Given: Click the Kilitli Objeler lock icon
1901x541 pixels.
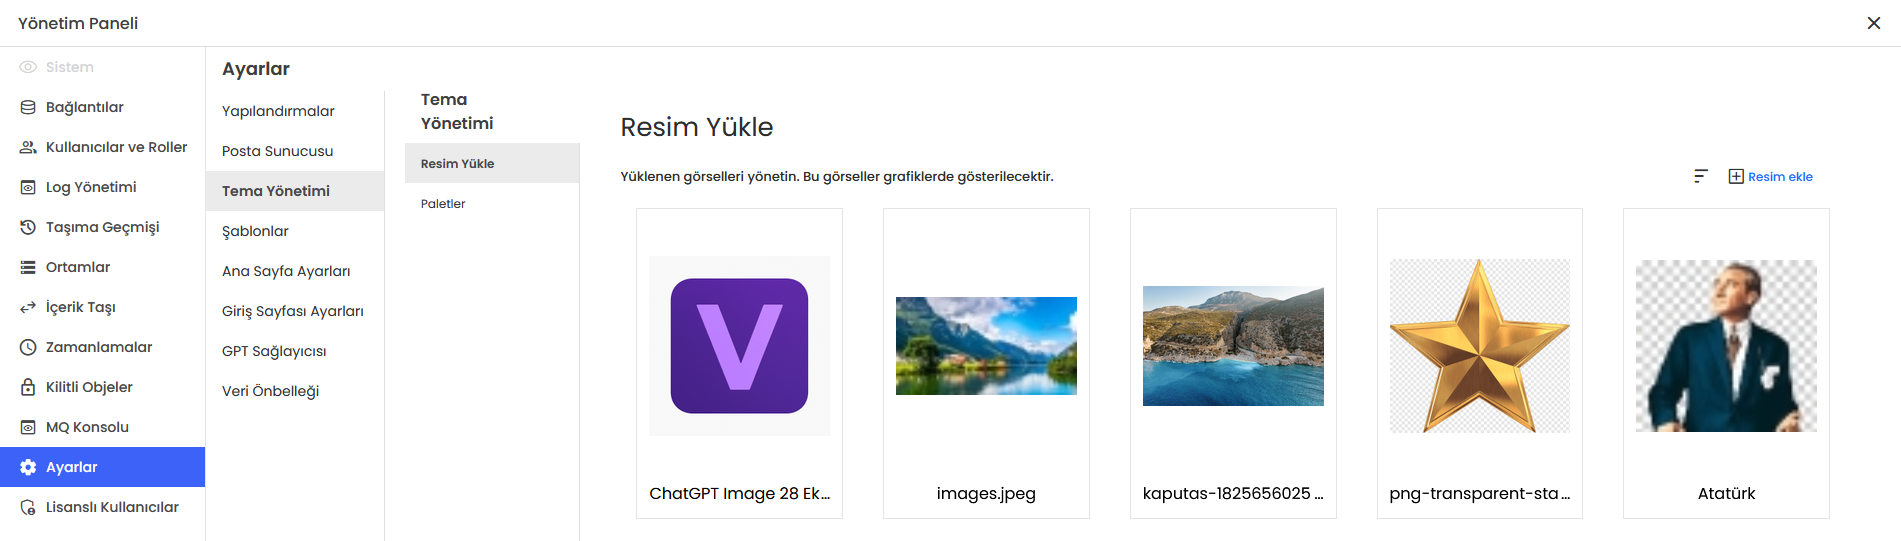Looking at the screenshot, I should click(28, 387).
